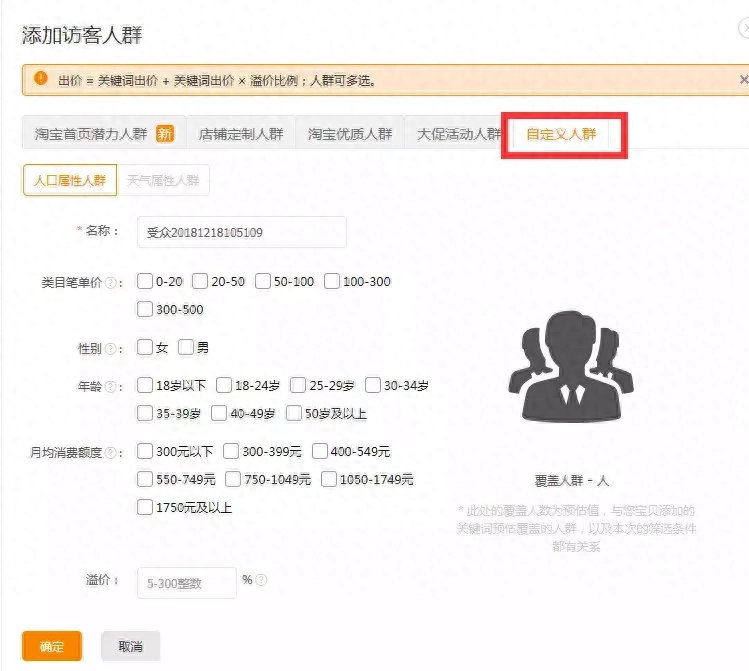
Task: Check the 550-749元 spending checkbox
Action: pos(145,479)
